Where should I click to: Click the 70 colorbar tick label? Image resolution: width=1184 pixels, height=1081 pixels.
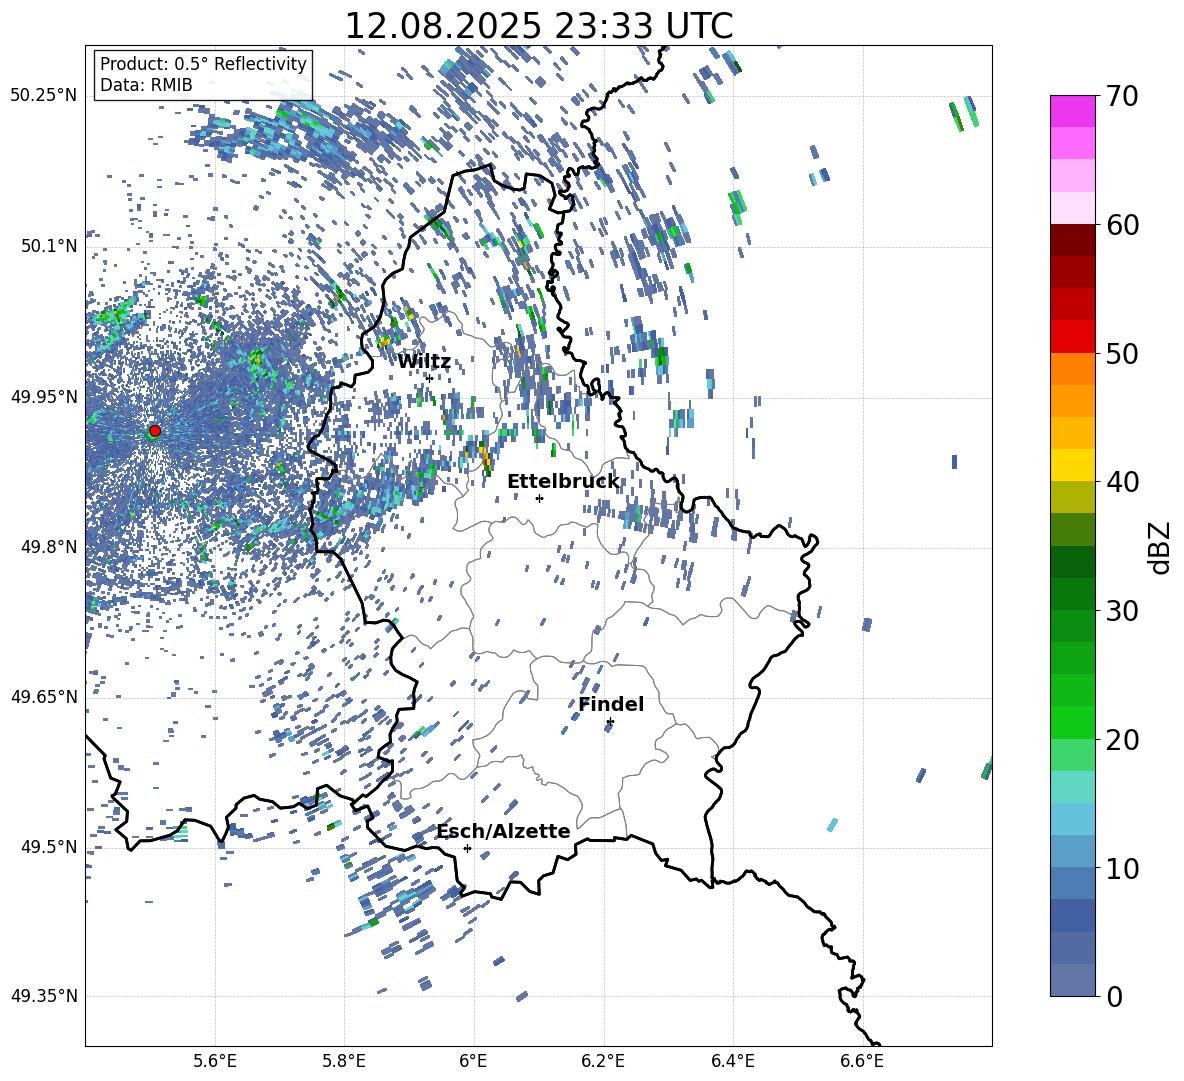[x=1122, y=97]
